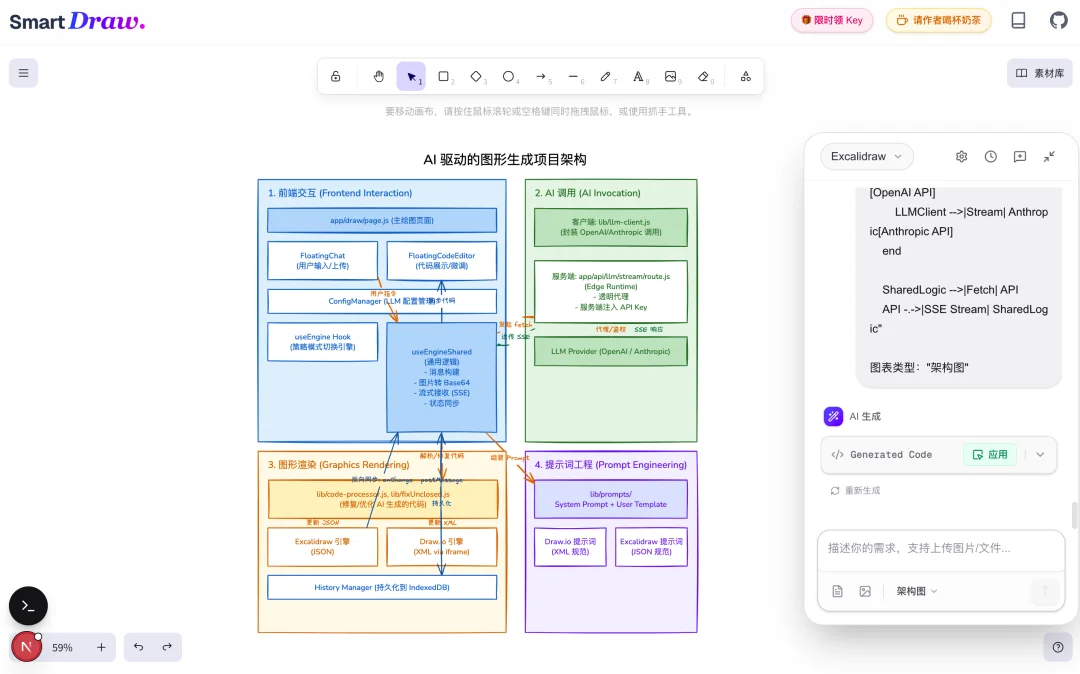Click the 请作者喝杯奶茶 button
Viewport: 1080px width, 674px height.
(x=938, y=20)
